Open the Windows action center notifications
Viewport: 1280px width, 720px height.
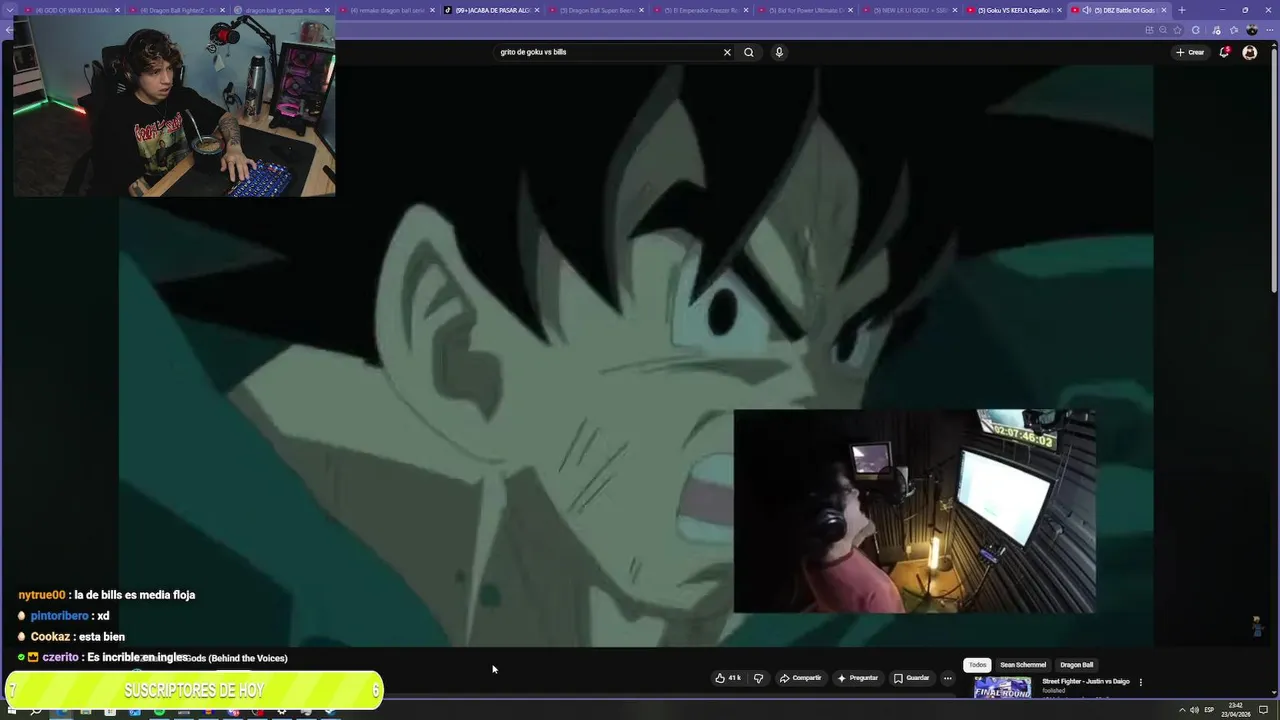click(x=1264, y=710)
